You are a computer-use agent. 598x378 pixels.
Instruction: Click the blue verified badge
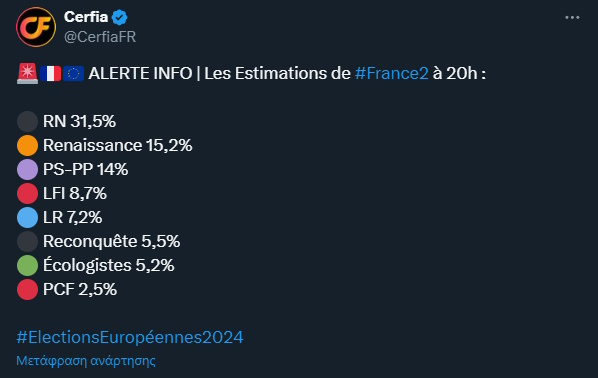(119, 18)
